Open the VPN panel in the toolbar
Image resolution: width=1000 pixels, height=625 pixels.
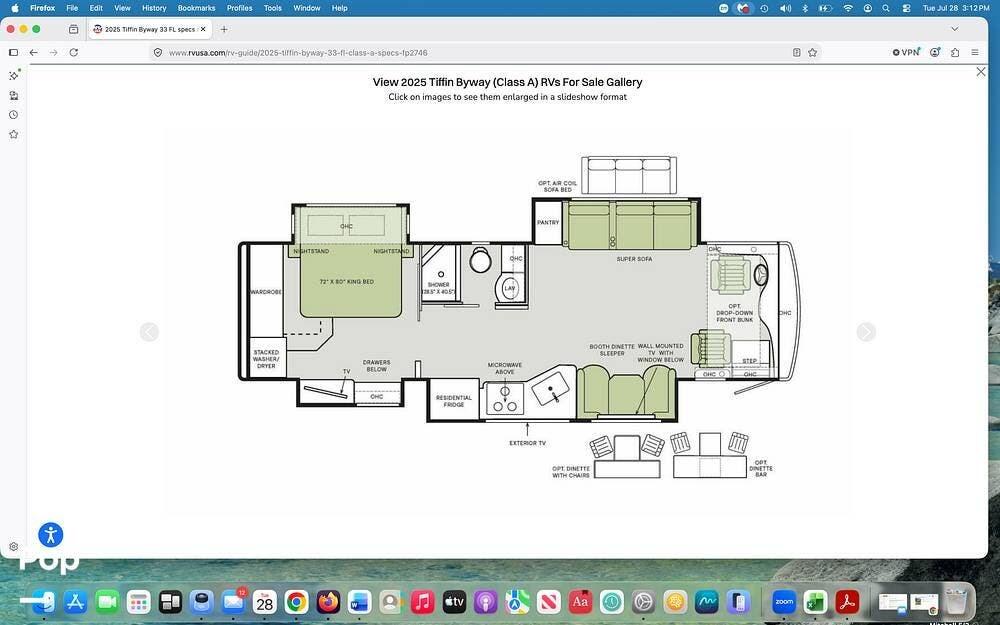pos(906,52)
